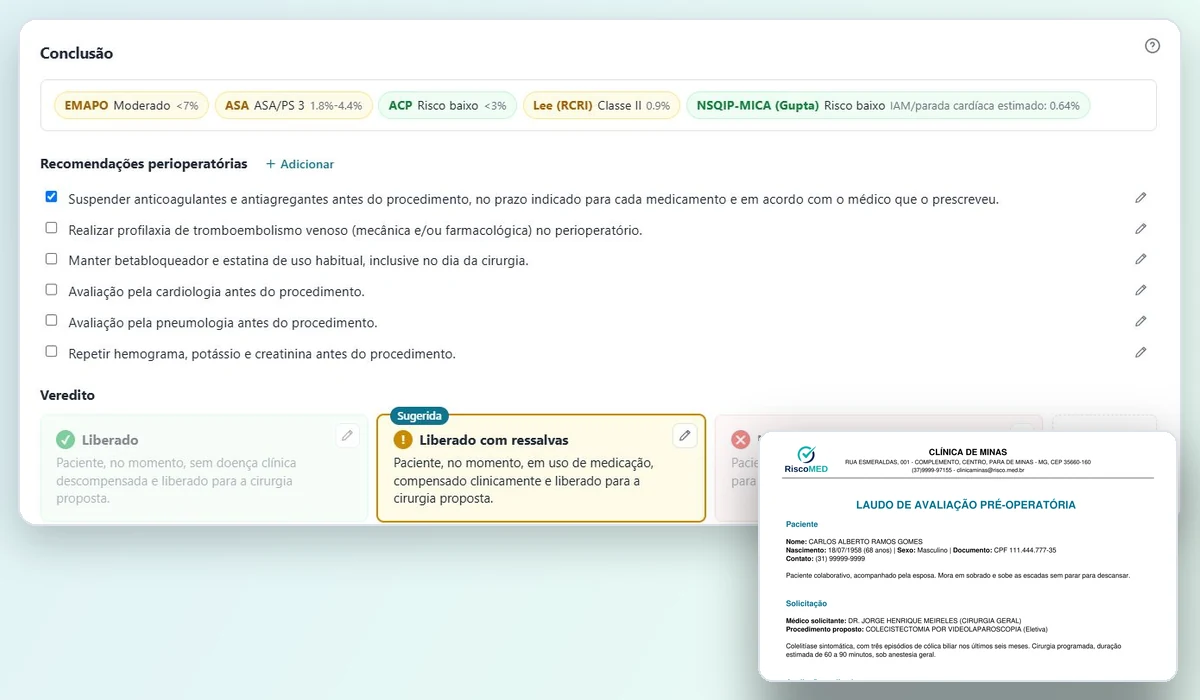Choose the Liberado com ressalvas verdict
The height and width of the screenshot is (700, 1200).
pos(541,468)
